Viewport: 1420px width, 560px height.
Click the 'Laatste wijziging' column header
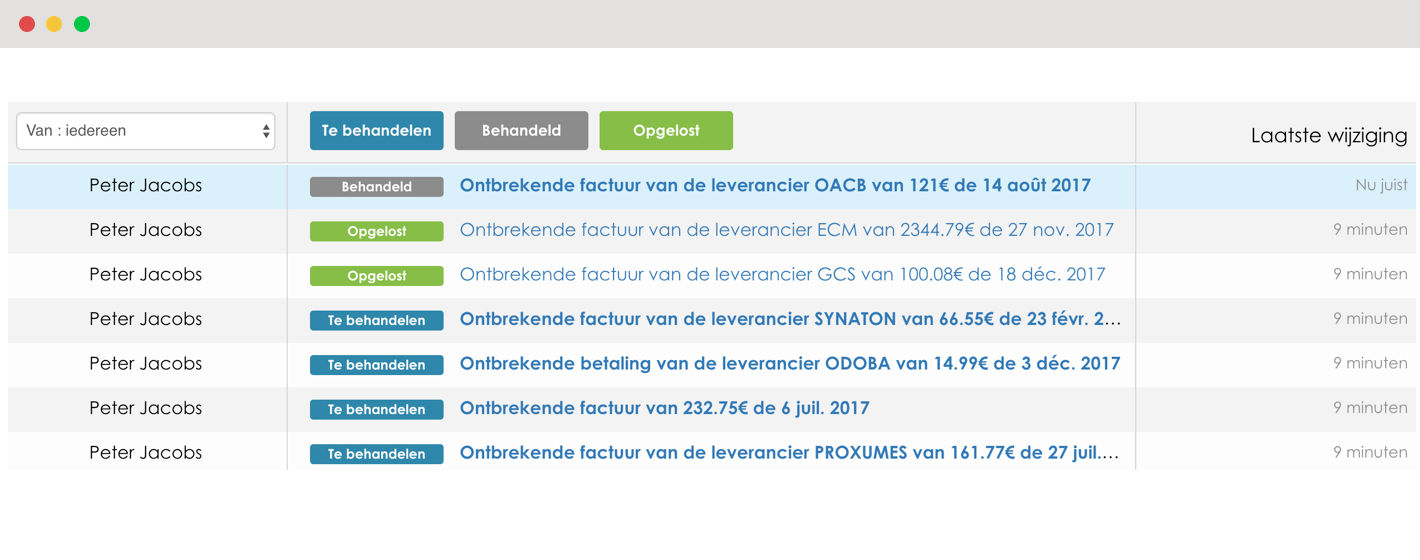[x=1329, y=136]
